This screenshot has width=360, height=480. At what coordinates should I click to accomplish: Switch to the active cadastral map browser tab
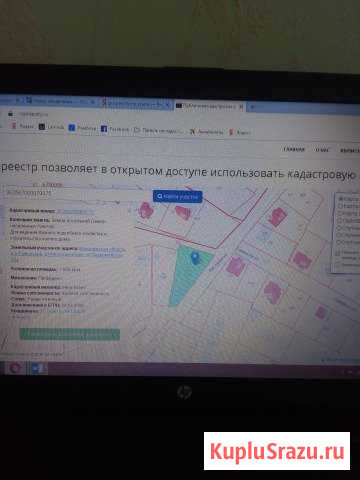click(210, 106)
